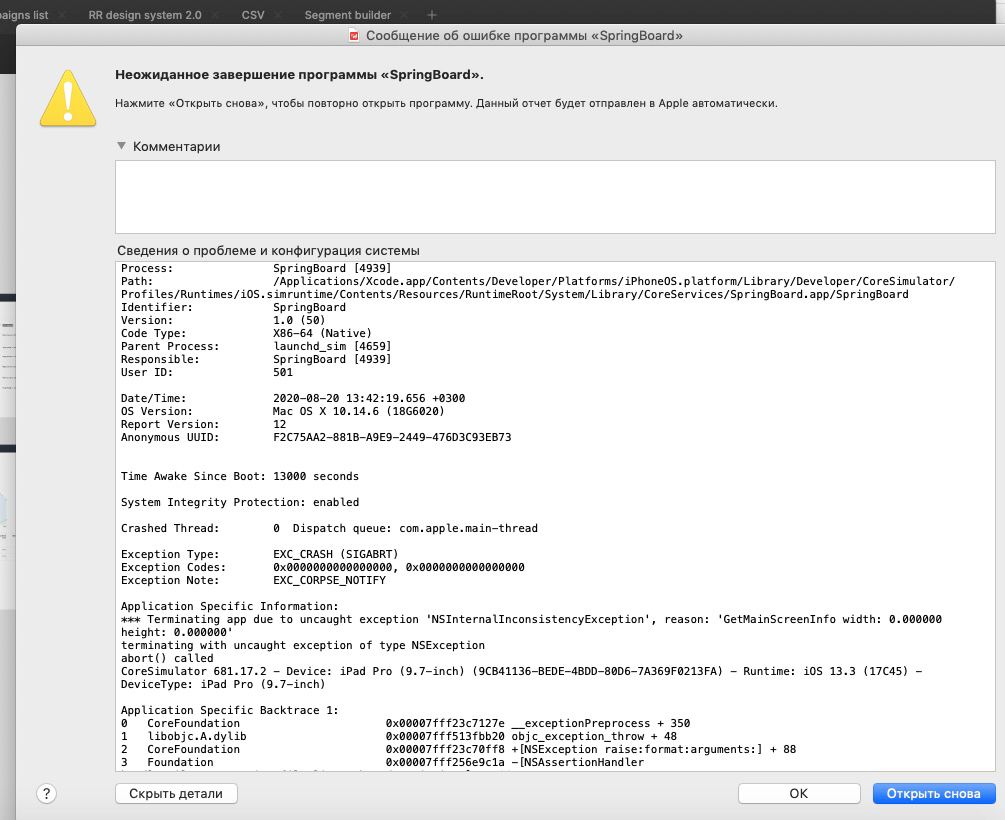Click the help question mark button

coord(46,794)
